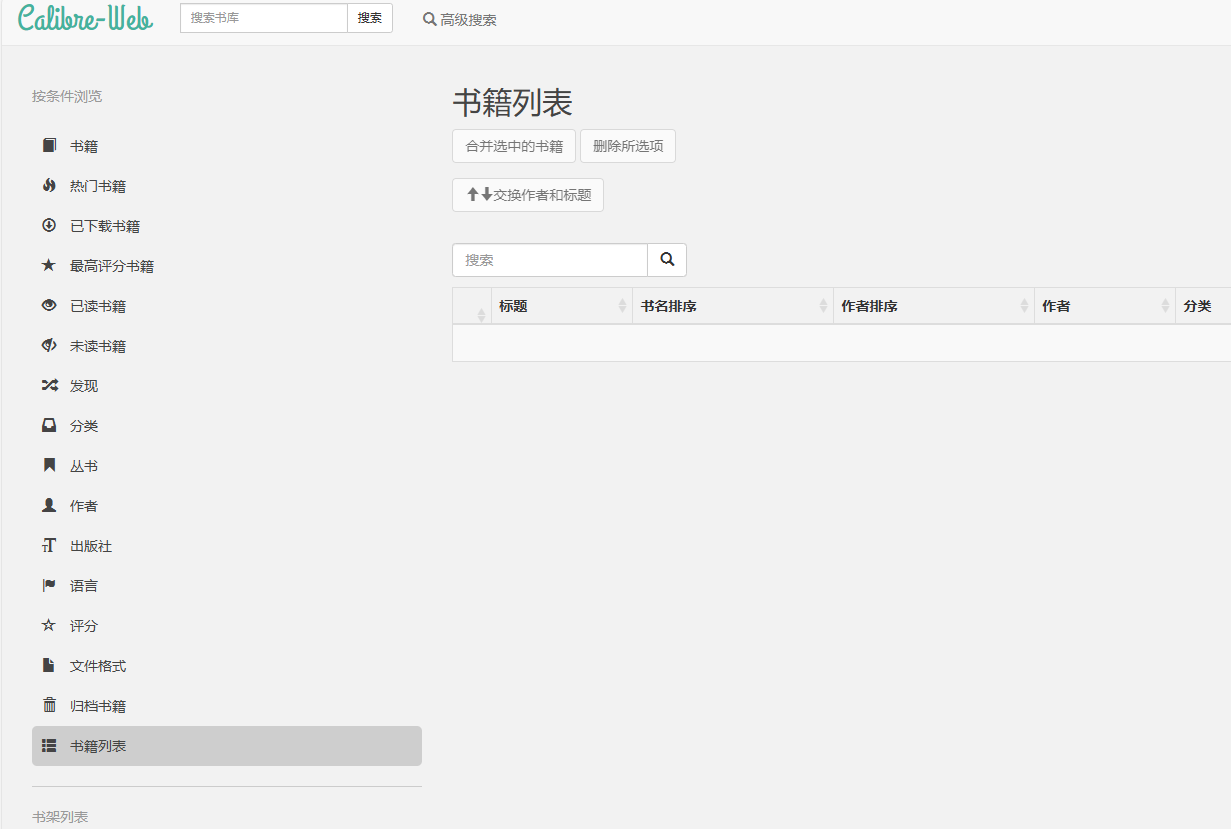Click the trash icon beside 归档书籍

tap(49, 706)
